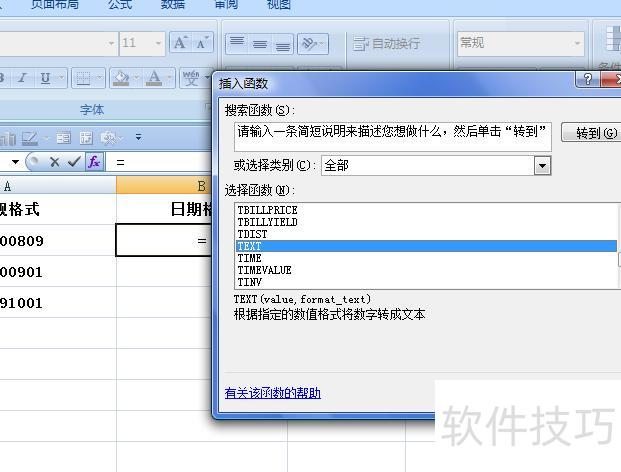Click the 转到(G) button

click(591, 133)
